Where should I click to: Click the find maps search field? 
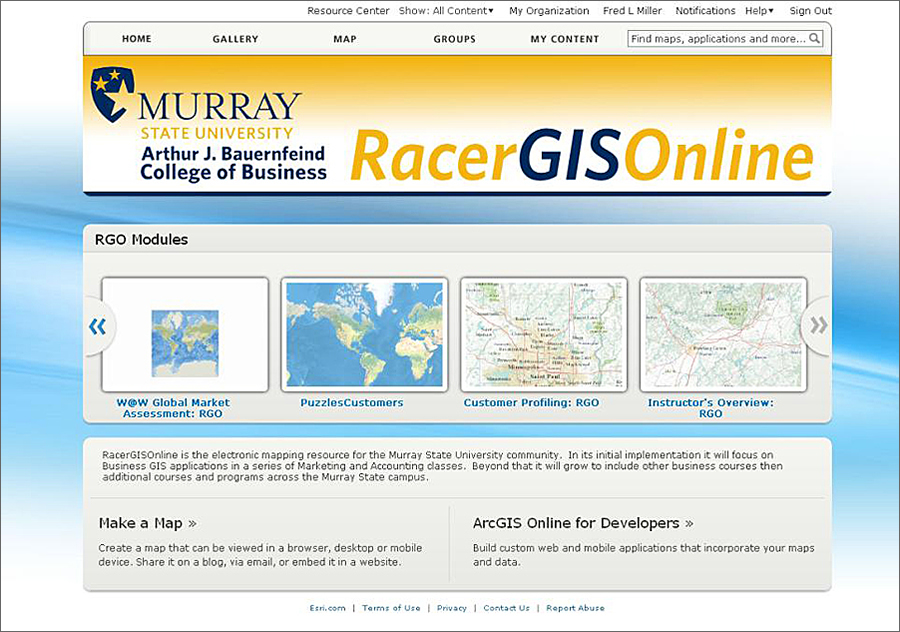(720, 38)
